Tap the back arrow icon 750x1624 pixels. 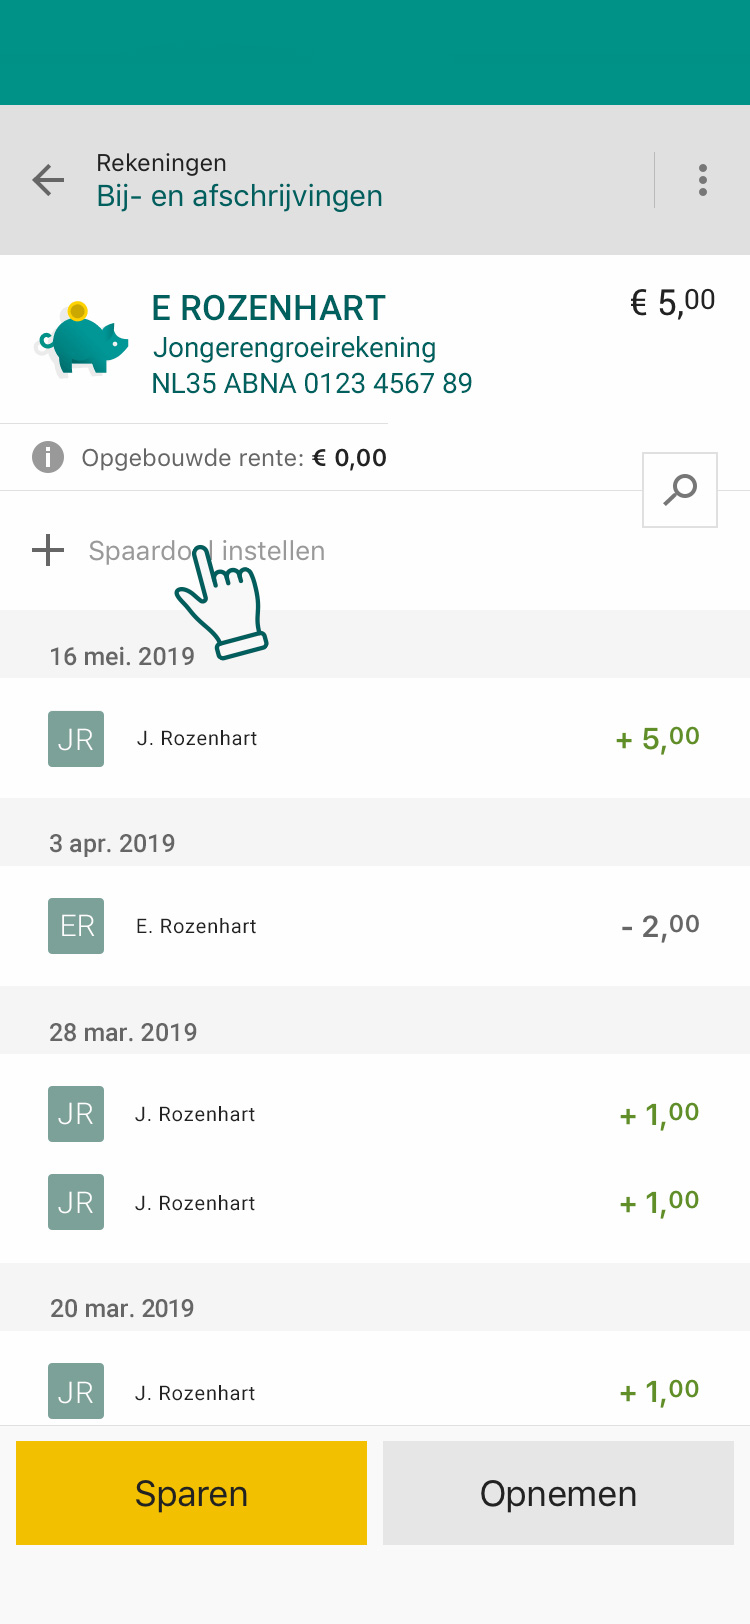48,180
